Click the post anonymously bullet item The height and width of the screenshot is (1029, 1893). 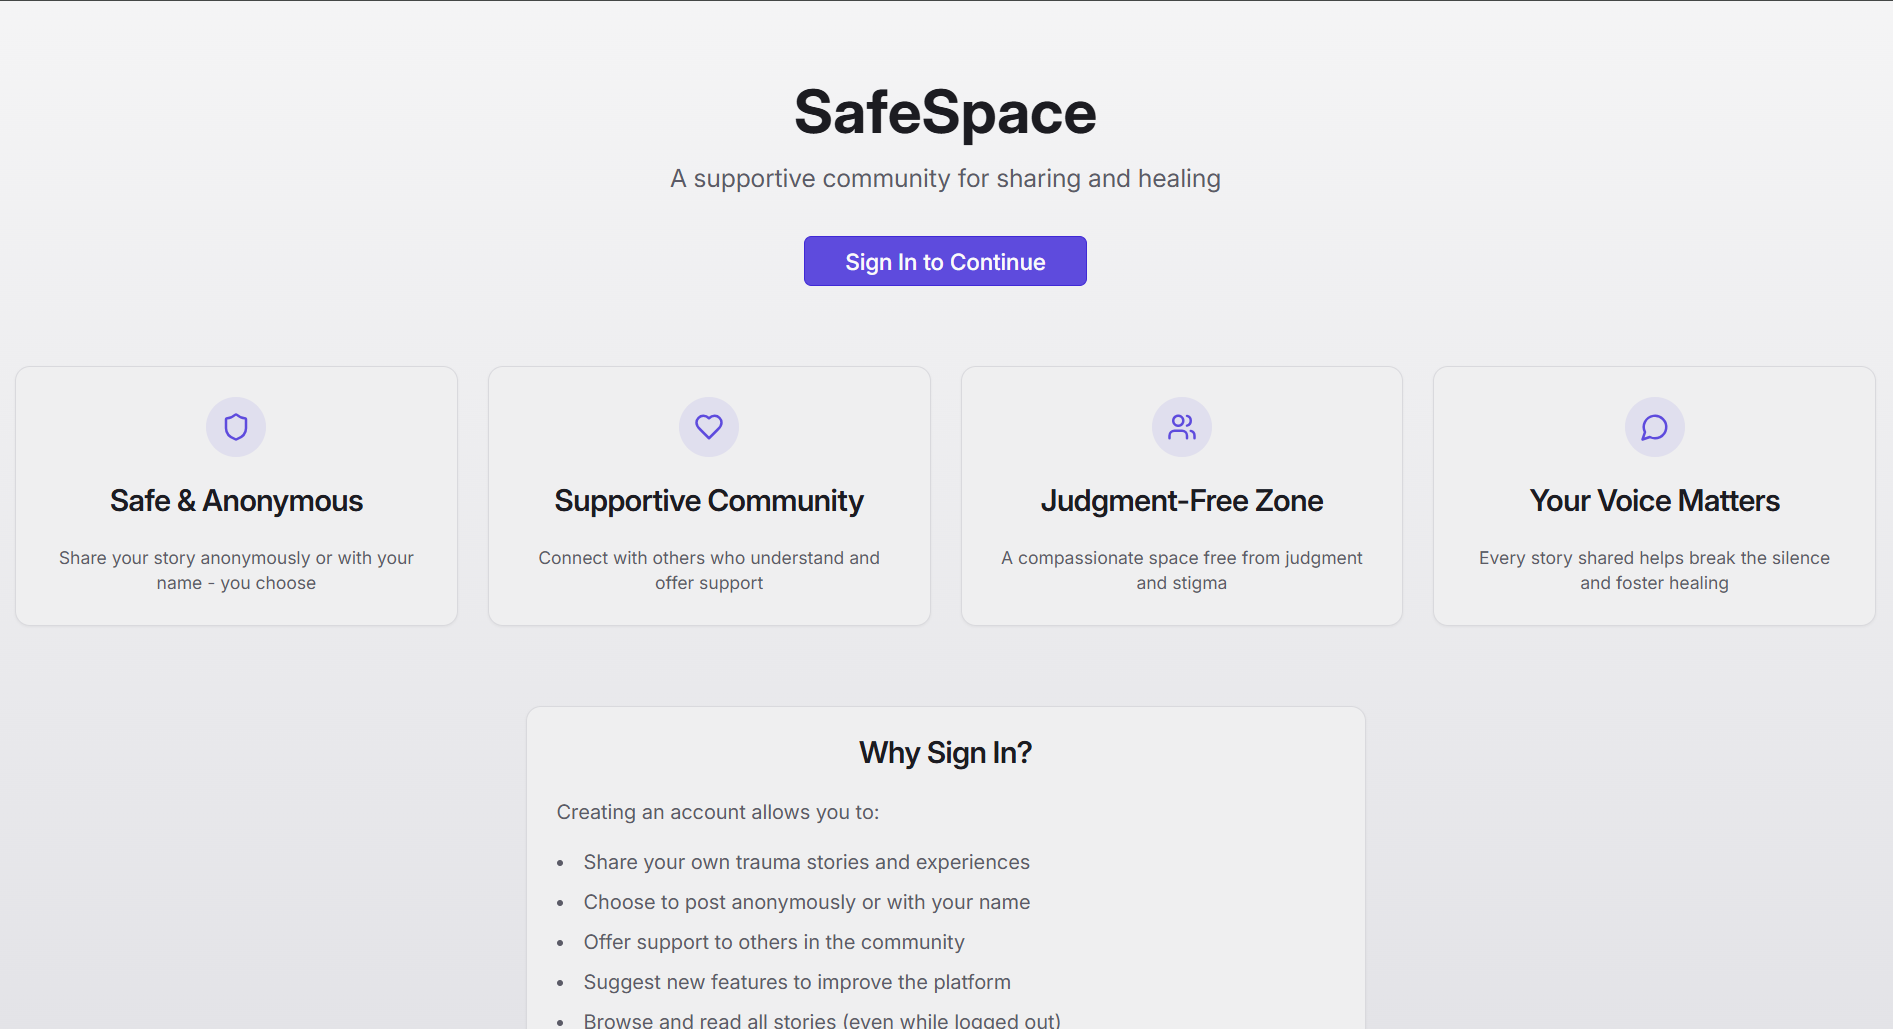tap(806, 902)
